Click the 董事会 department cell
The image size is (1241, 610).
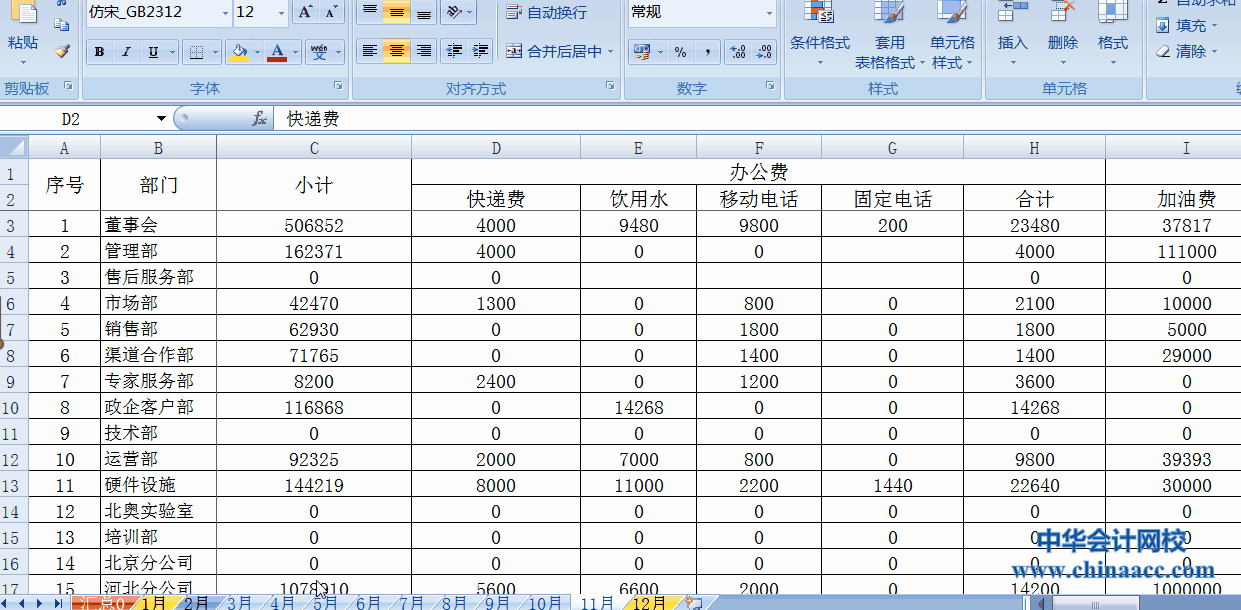tap(158, 225)
